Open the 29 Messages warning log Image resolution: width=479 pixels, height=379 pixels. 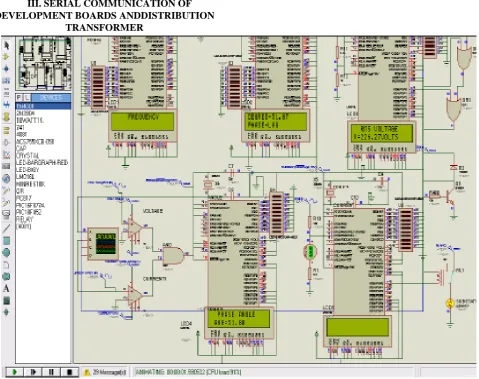105,372
